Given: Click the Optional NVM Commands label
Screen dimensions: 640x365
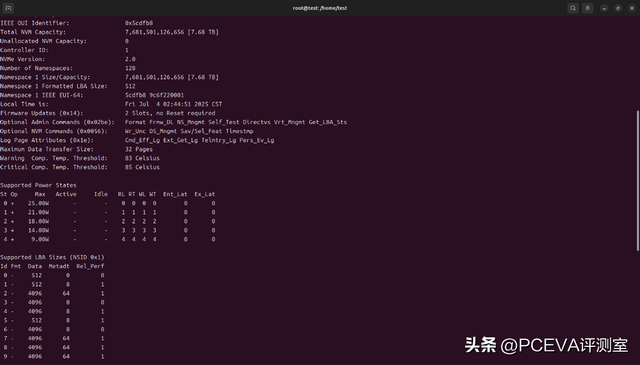Looking at the screenshot, I should tap(54, 131).
